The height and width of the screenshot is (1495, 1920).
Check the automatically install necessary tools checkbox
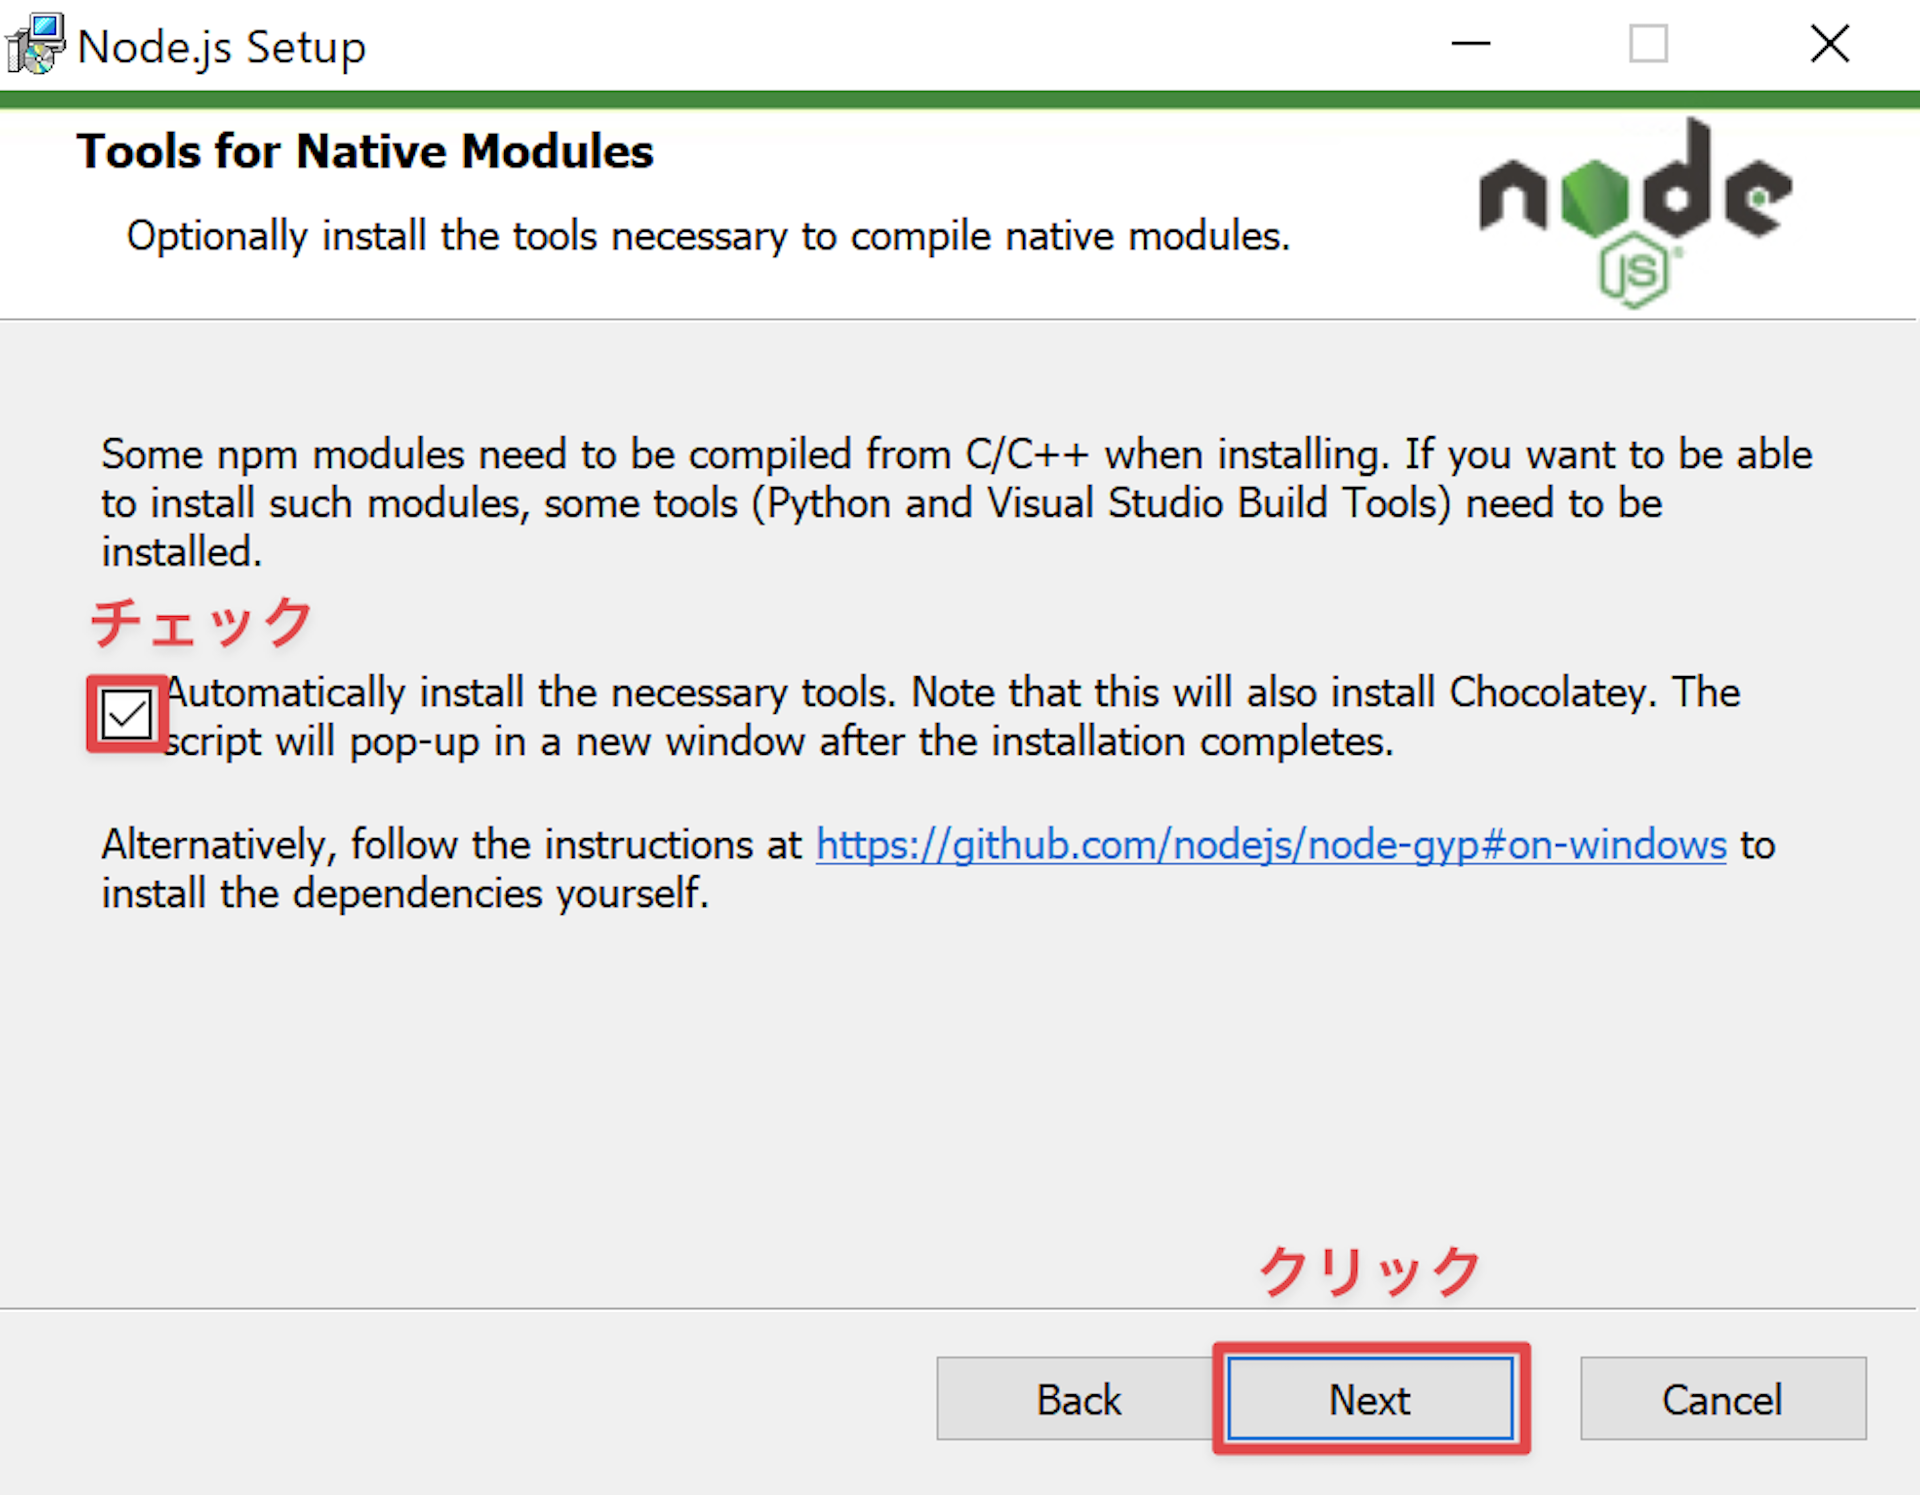coord(127,715)
